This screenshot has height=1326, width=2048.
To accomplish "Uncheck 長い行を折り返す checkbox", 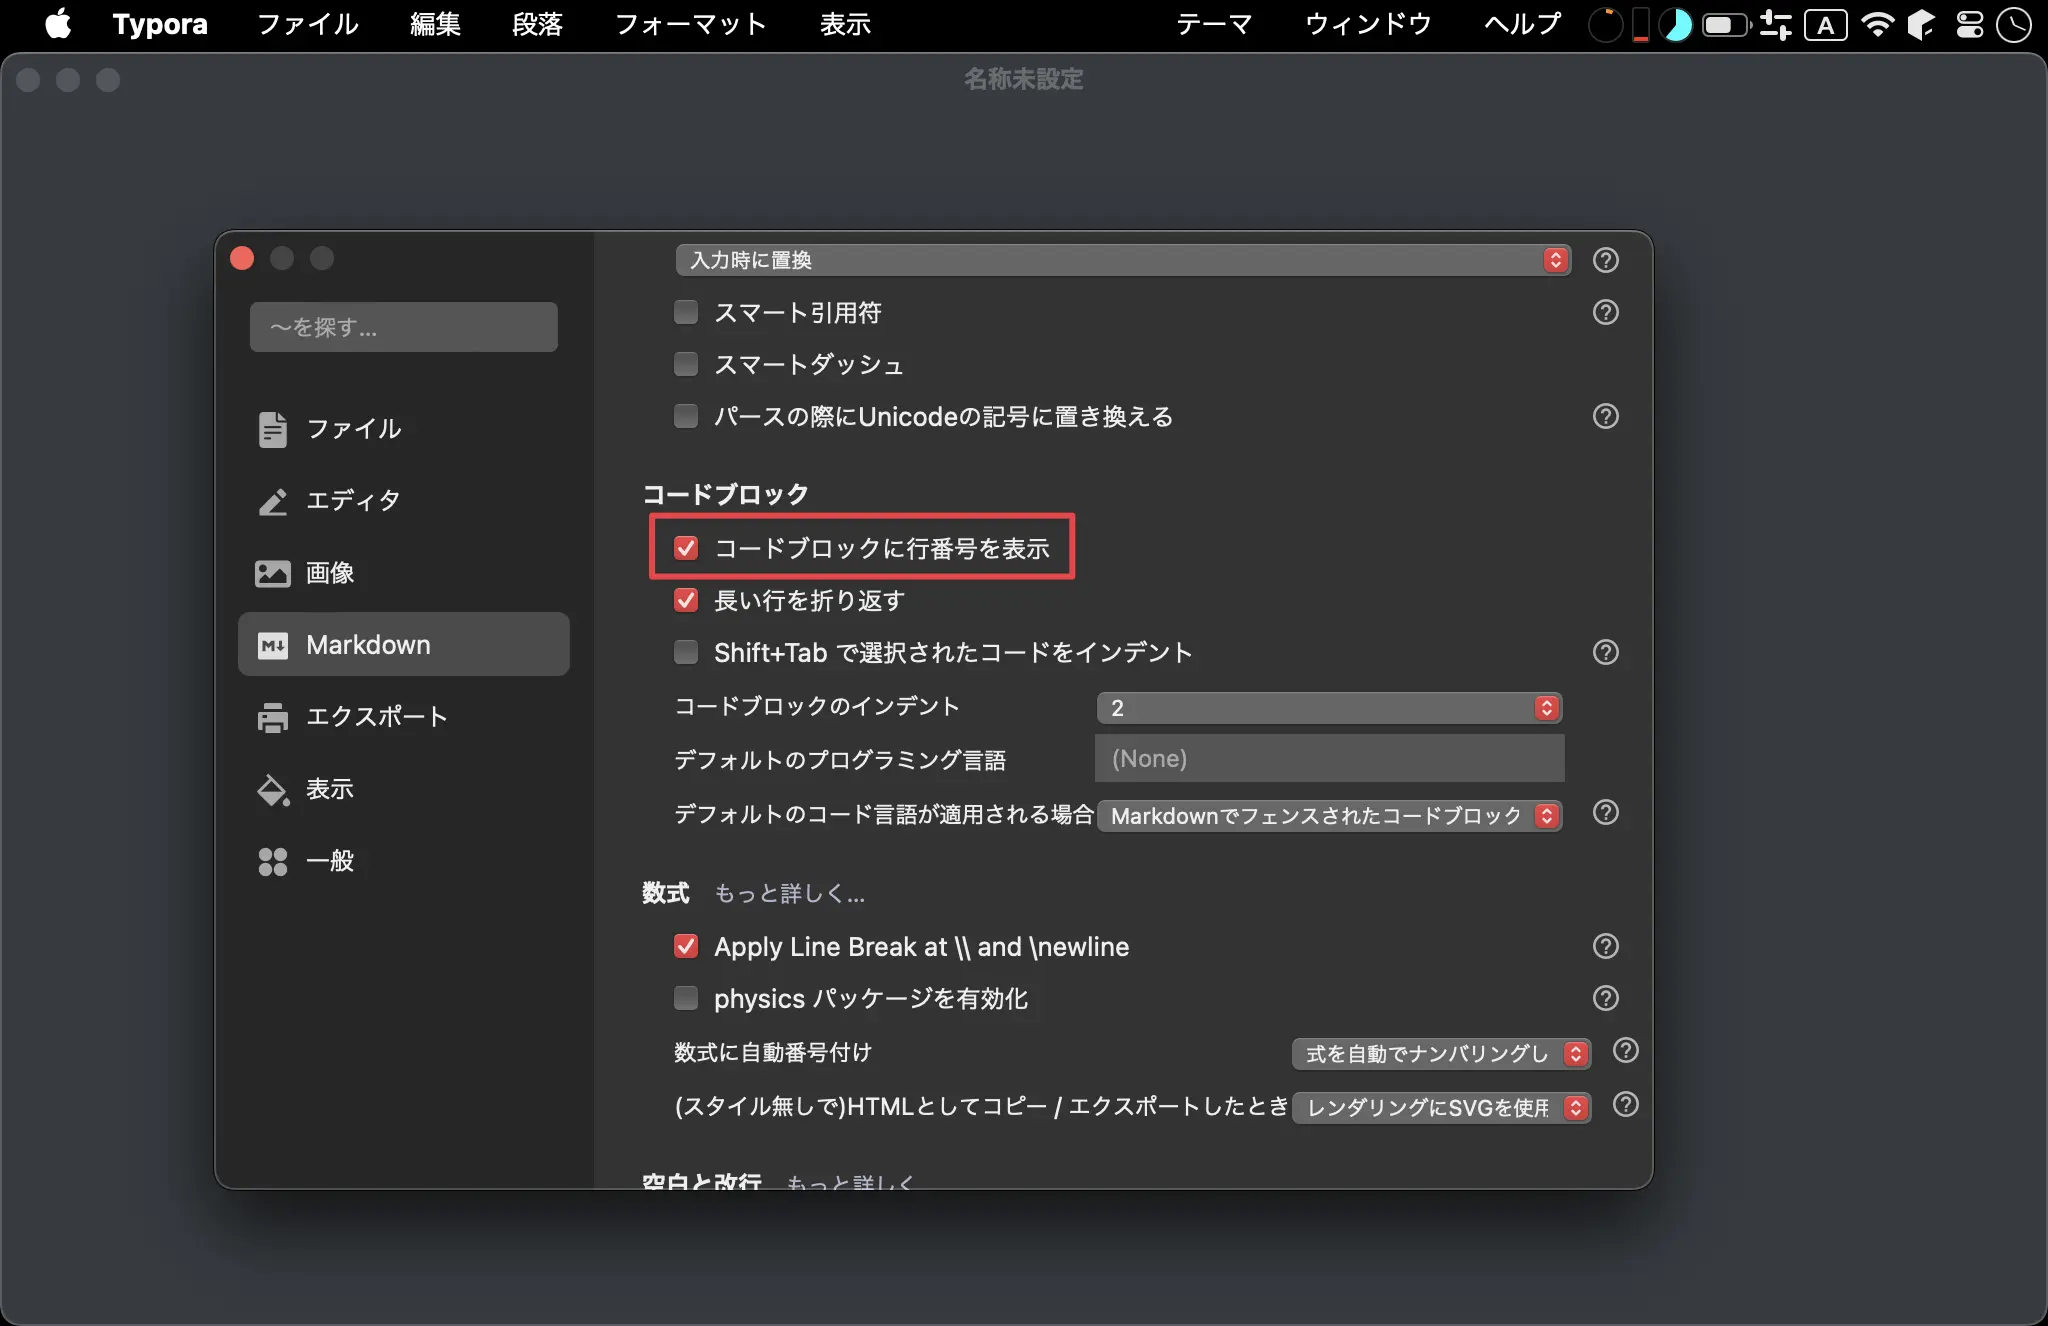I will click(686, 600).
